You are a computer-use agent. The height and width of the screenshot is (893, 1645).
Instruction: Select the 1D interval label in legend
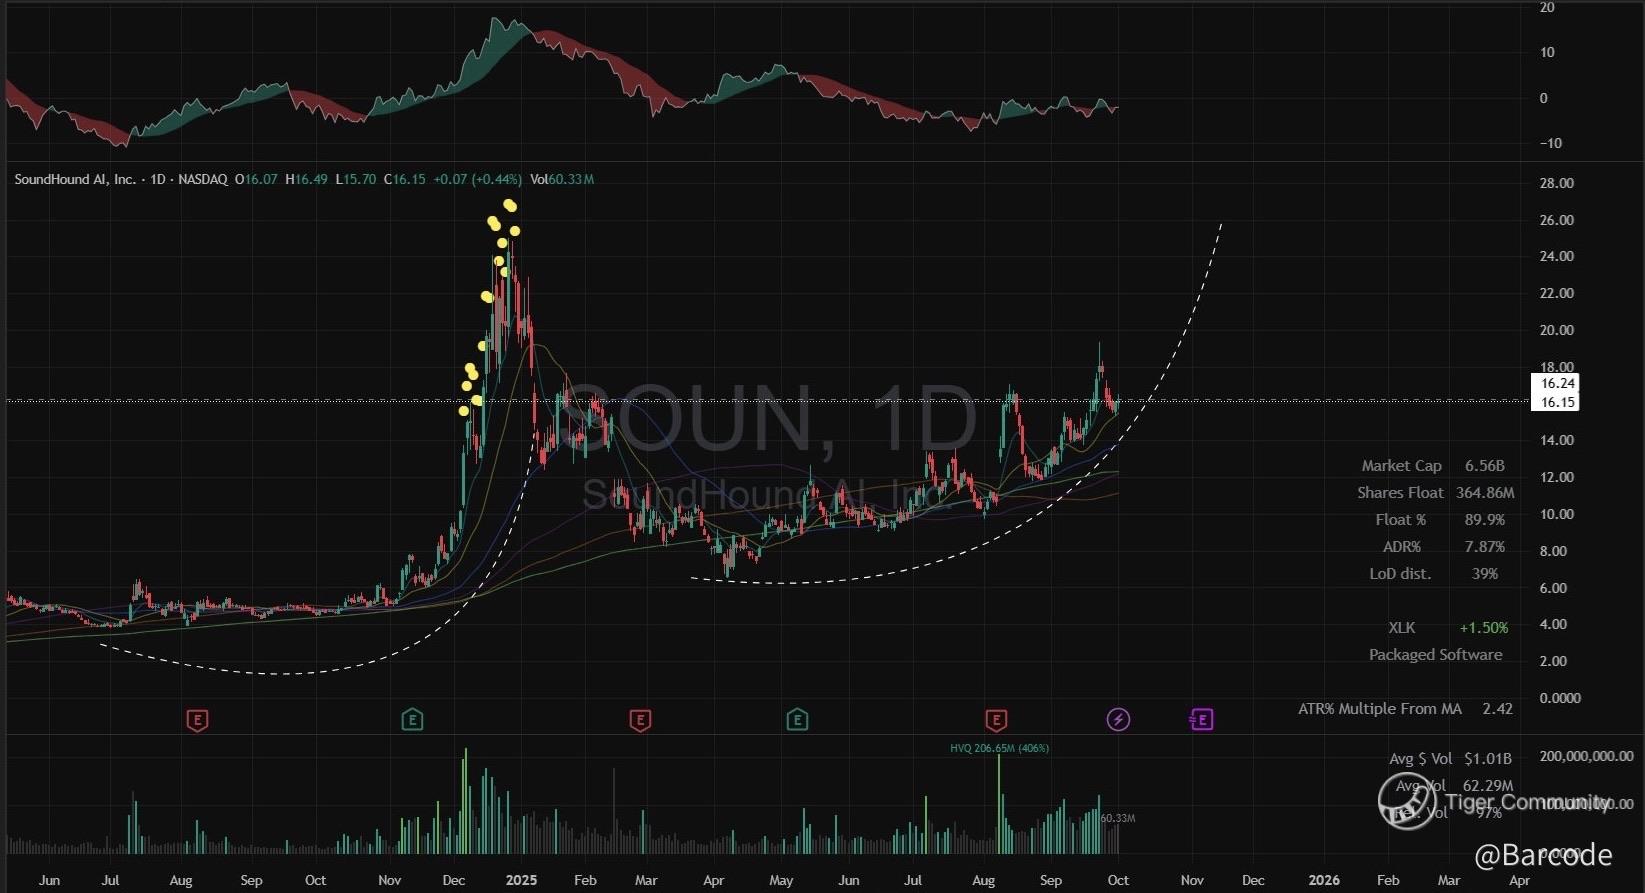157,180
